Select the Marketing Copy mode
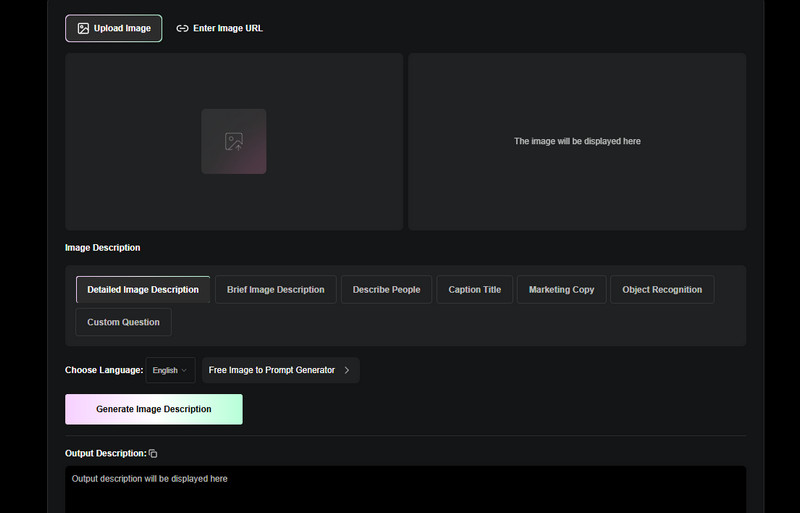Viewport: 800px width, 513px height. [x=561, y=290]
